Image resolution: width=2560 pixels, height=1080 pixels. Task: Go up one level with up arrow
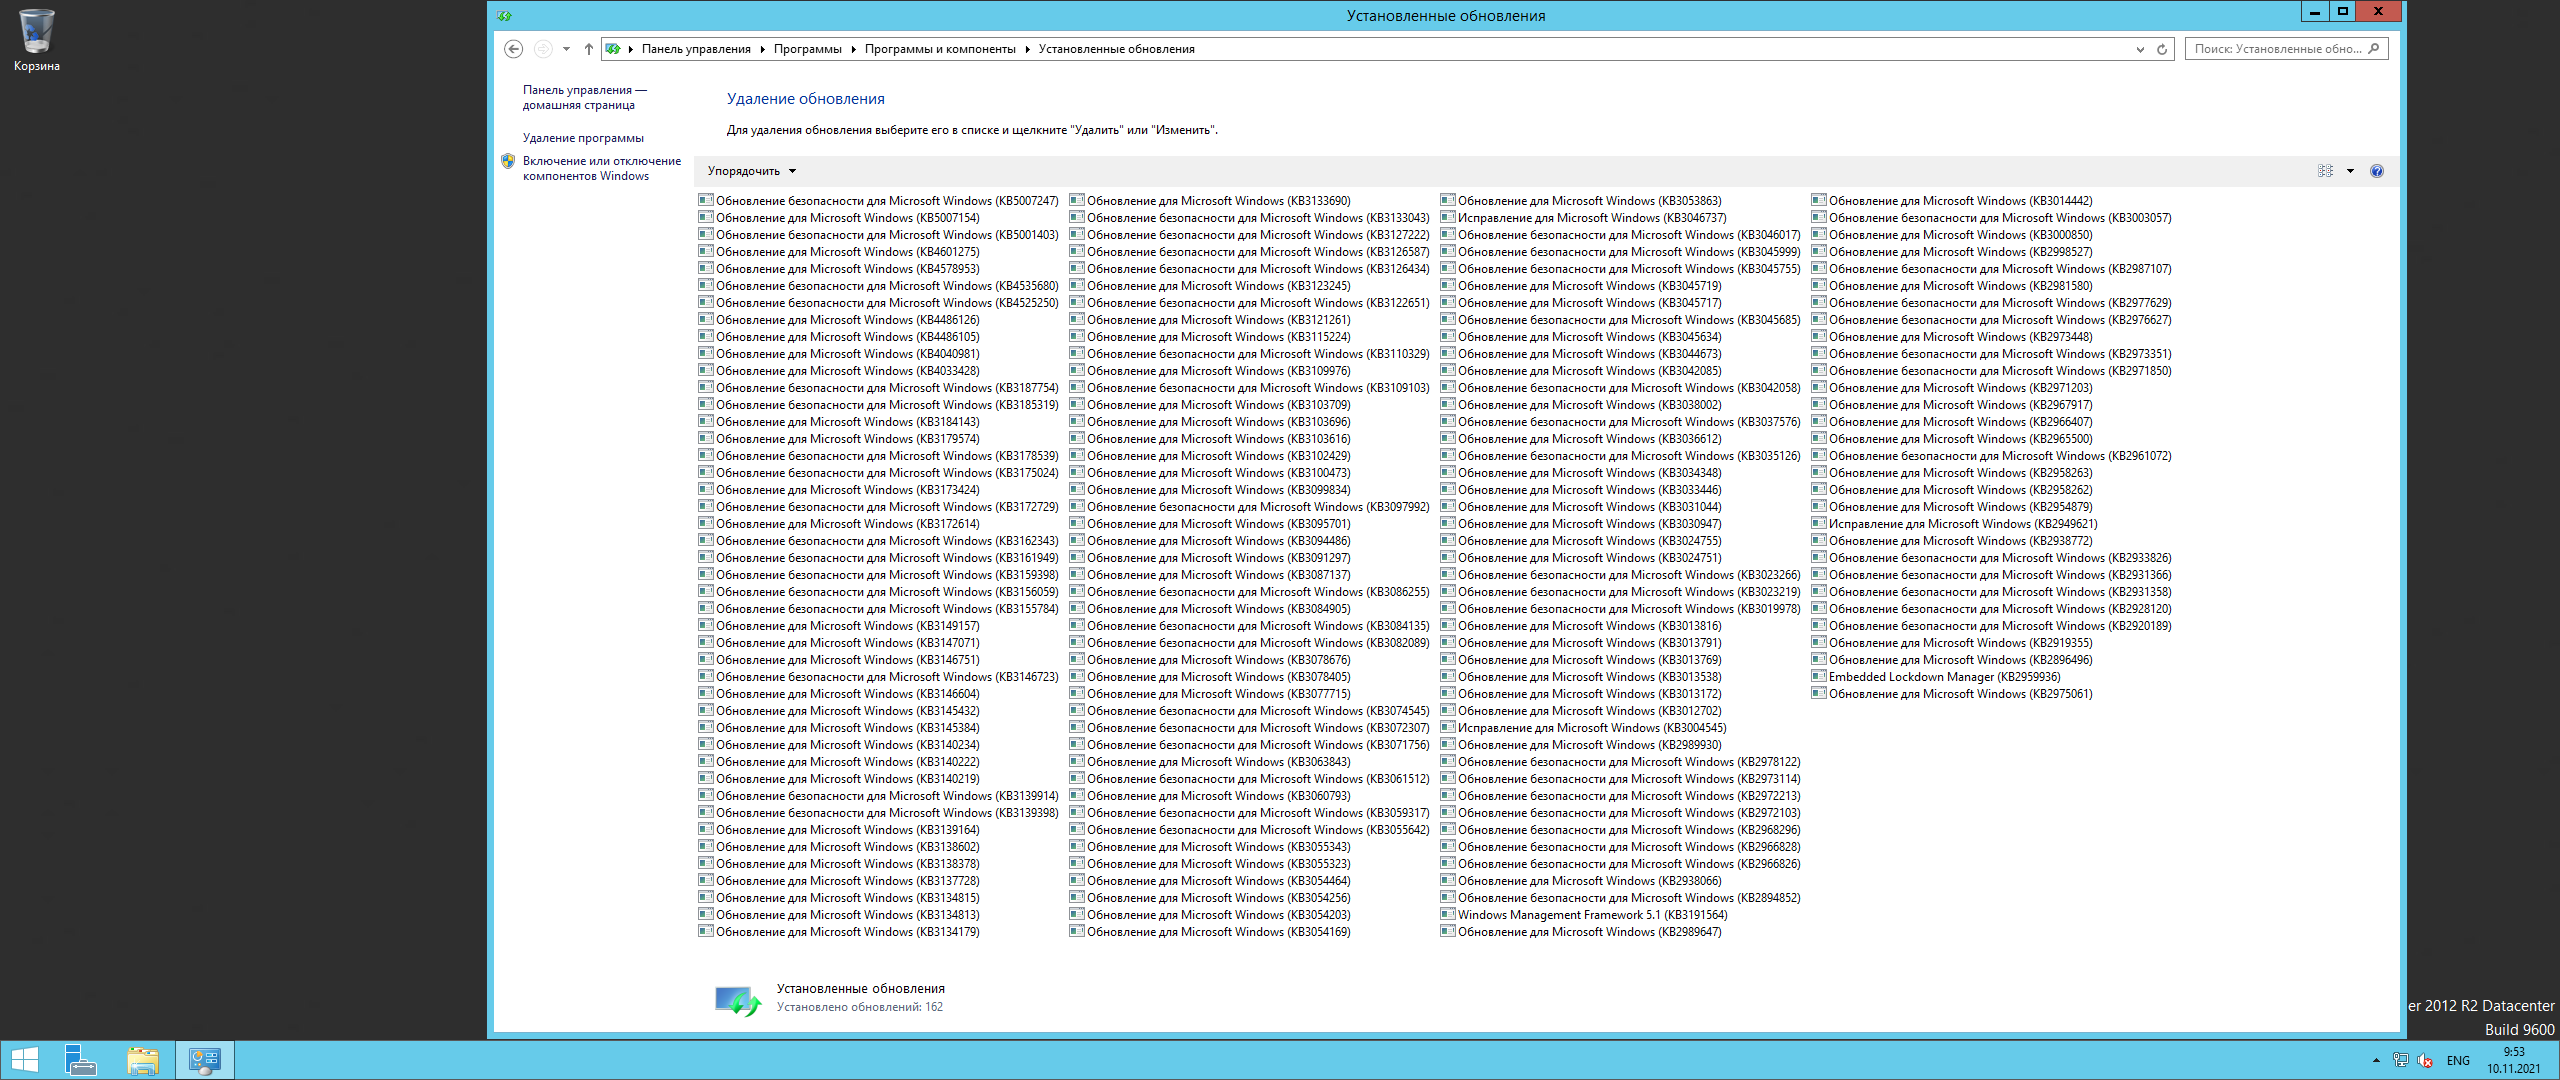[x=589, y=49]
